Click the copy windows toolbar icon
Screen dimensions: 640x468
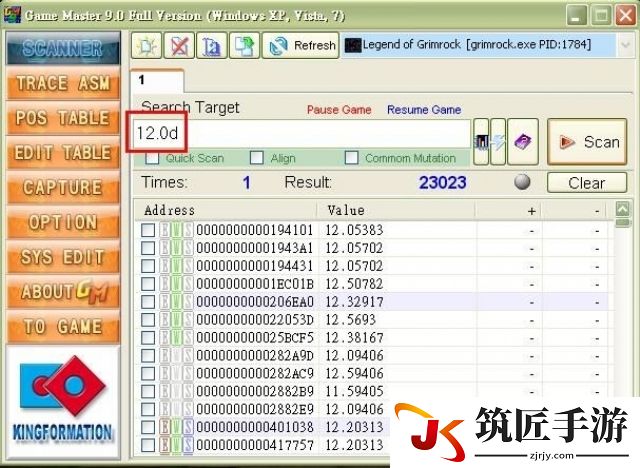(244, 45)
